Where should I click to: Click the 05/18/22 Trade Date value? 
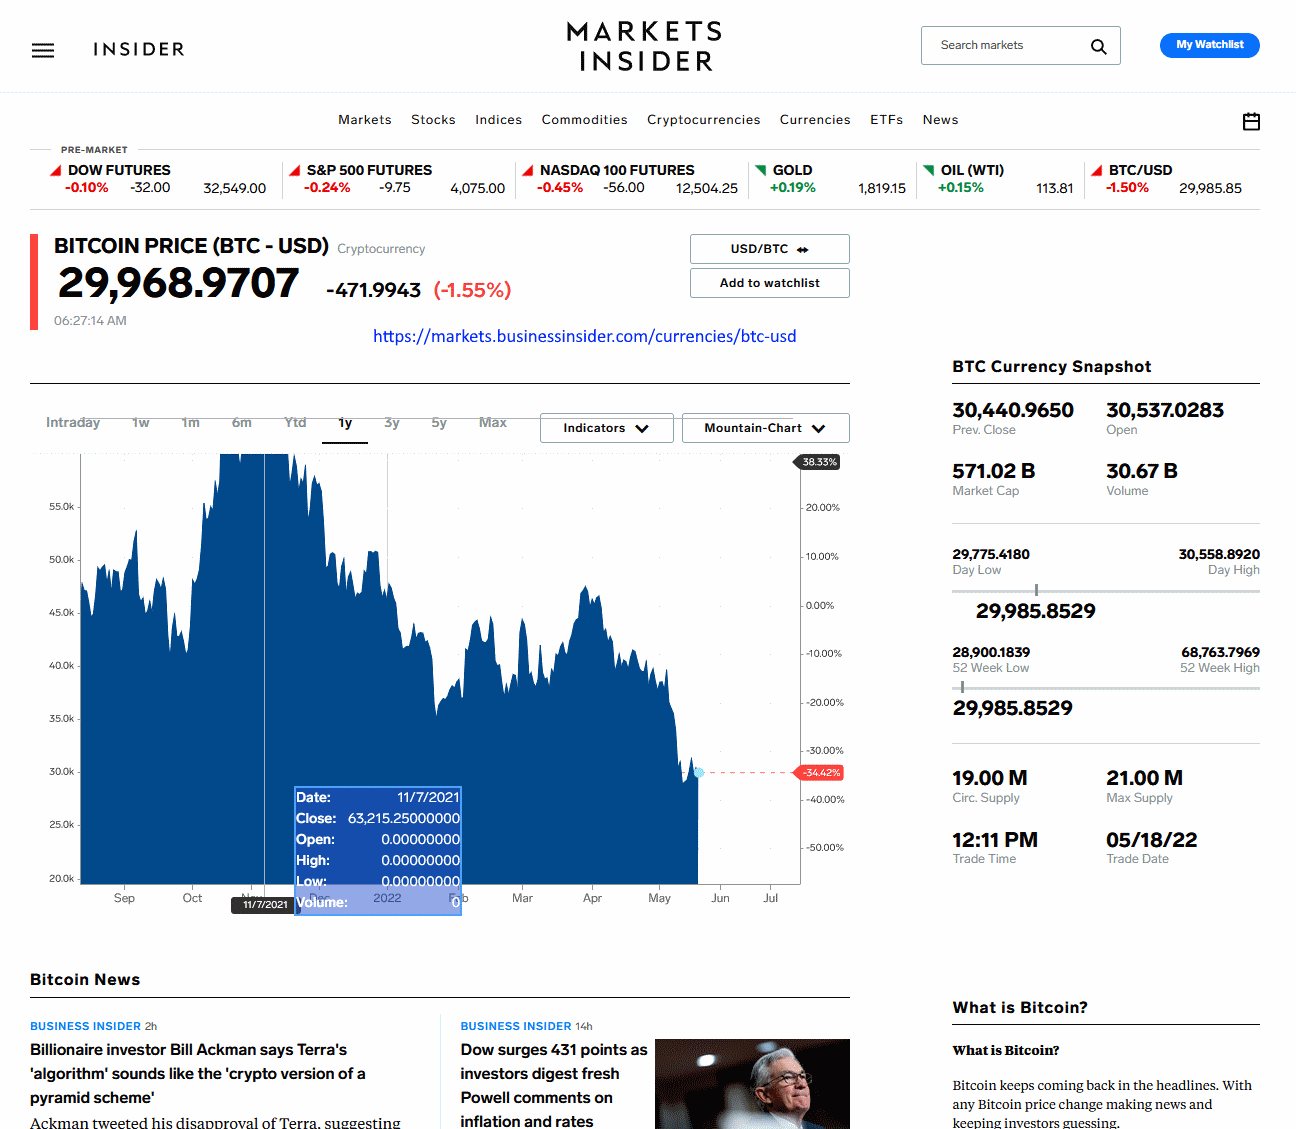pos(1152,840)
